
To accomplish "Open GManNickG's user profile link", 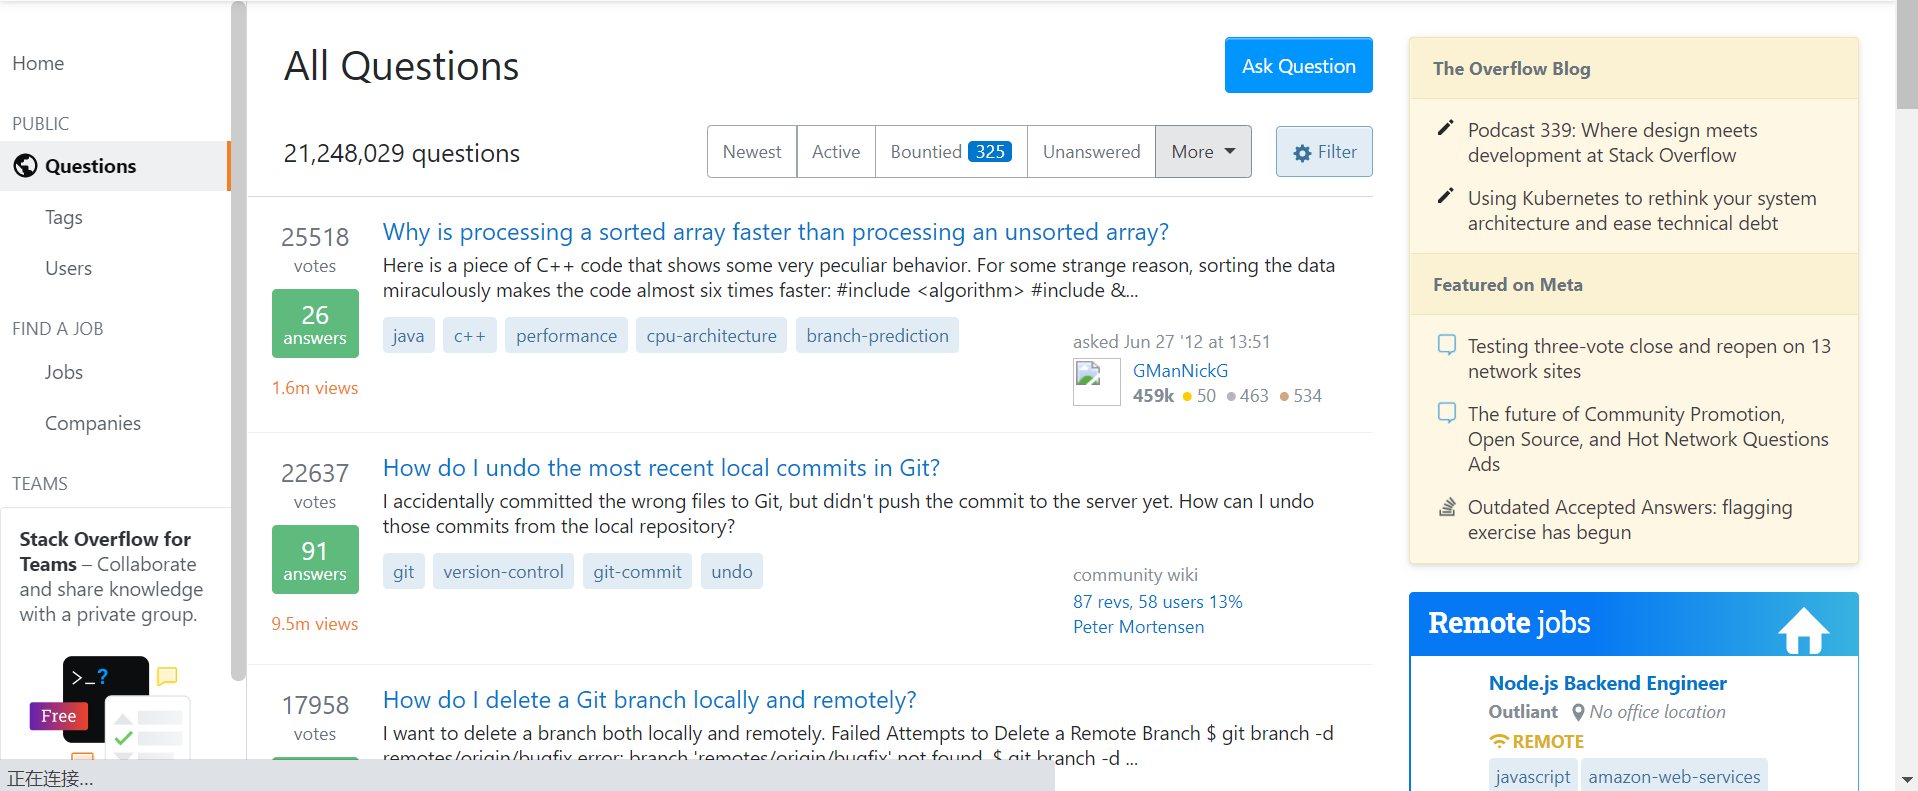I will (x=1180, y=371).
